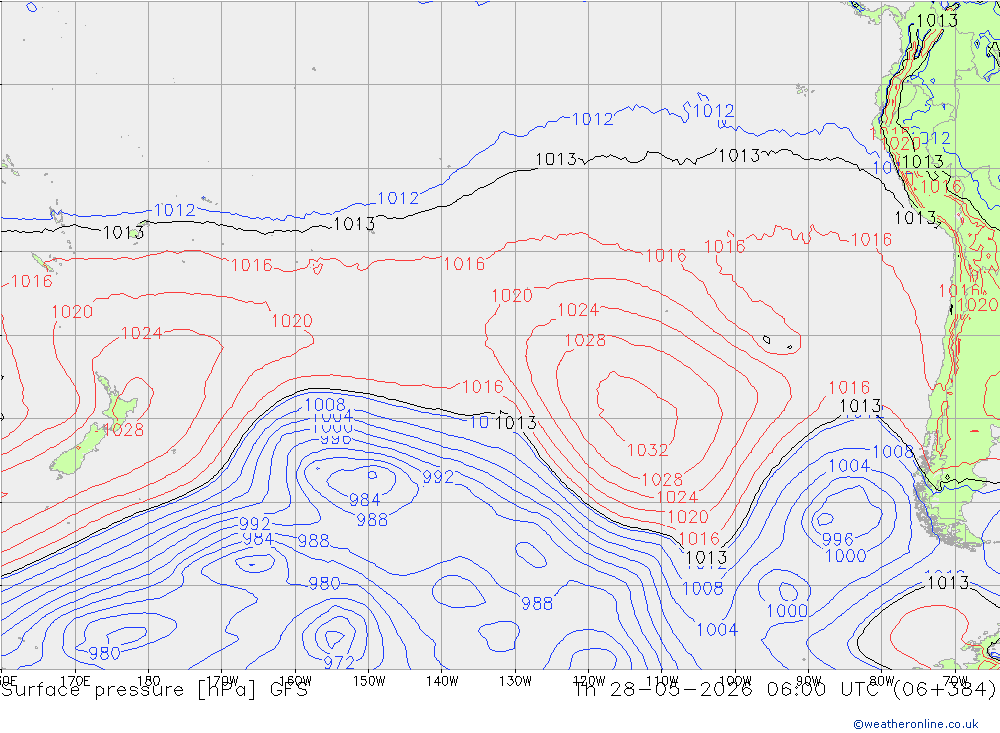Click the blue 1012 label near 120W
This screenshot has height=733, width=1000.
(x=592, y=119)
